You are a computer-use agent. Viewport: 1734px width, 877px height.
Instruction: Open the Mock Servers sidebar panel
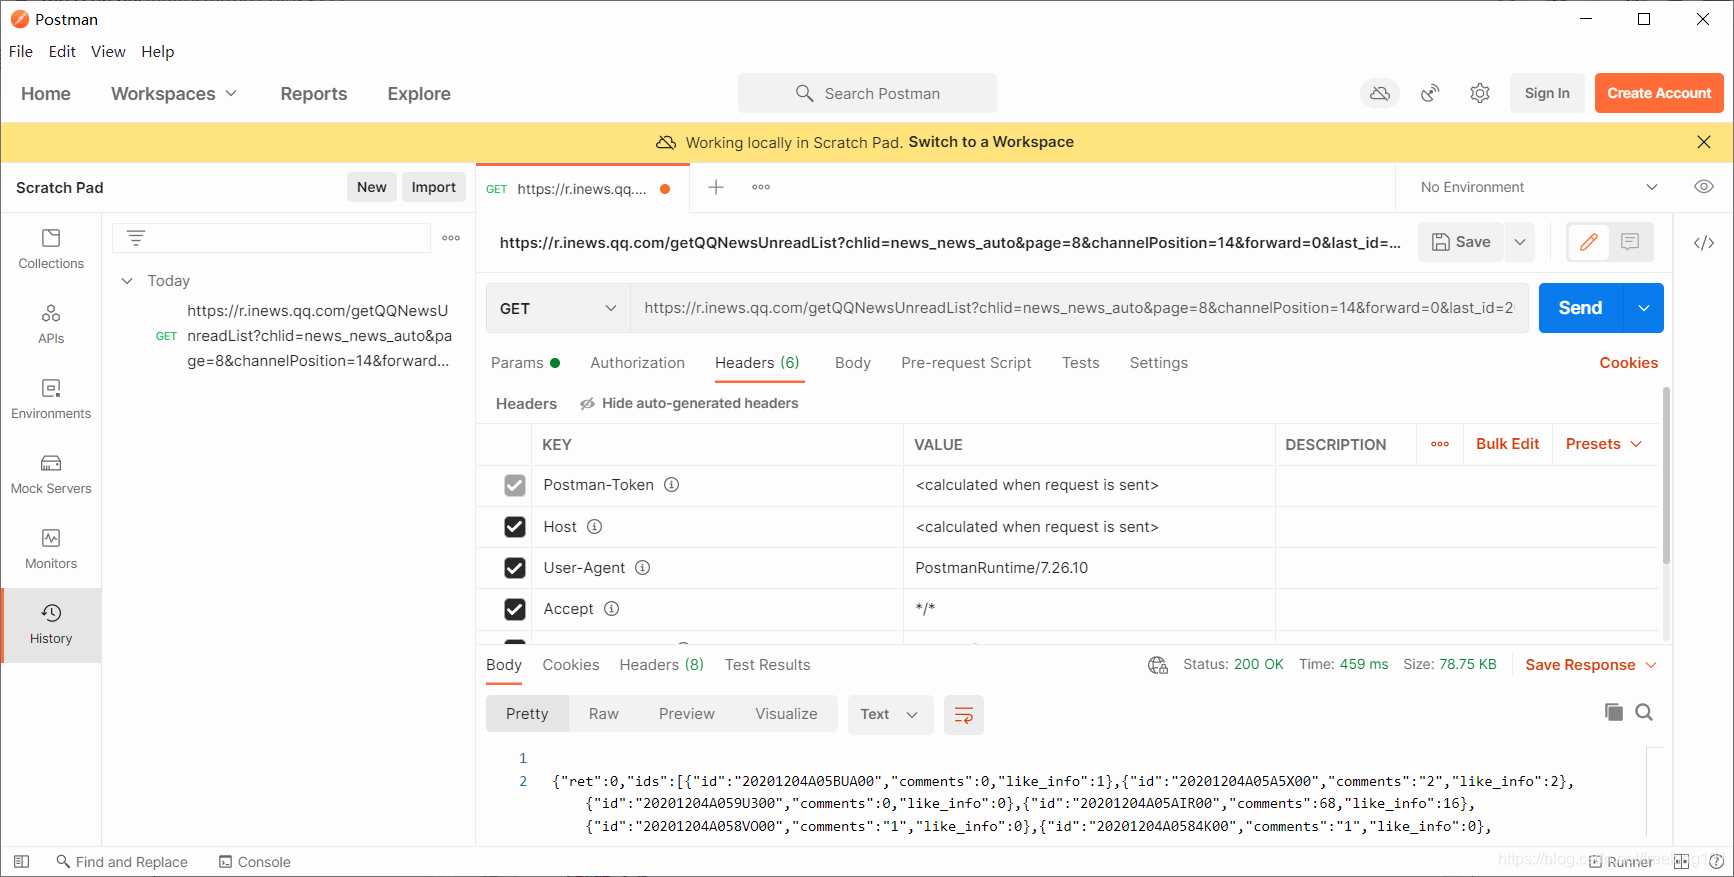(x=51, y=475)
